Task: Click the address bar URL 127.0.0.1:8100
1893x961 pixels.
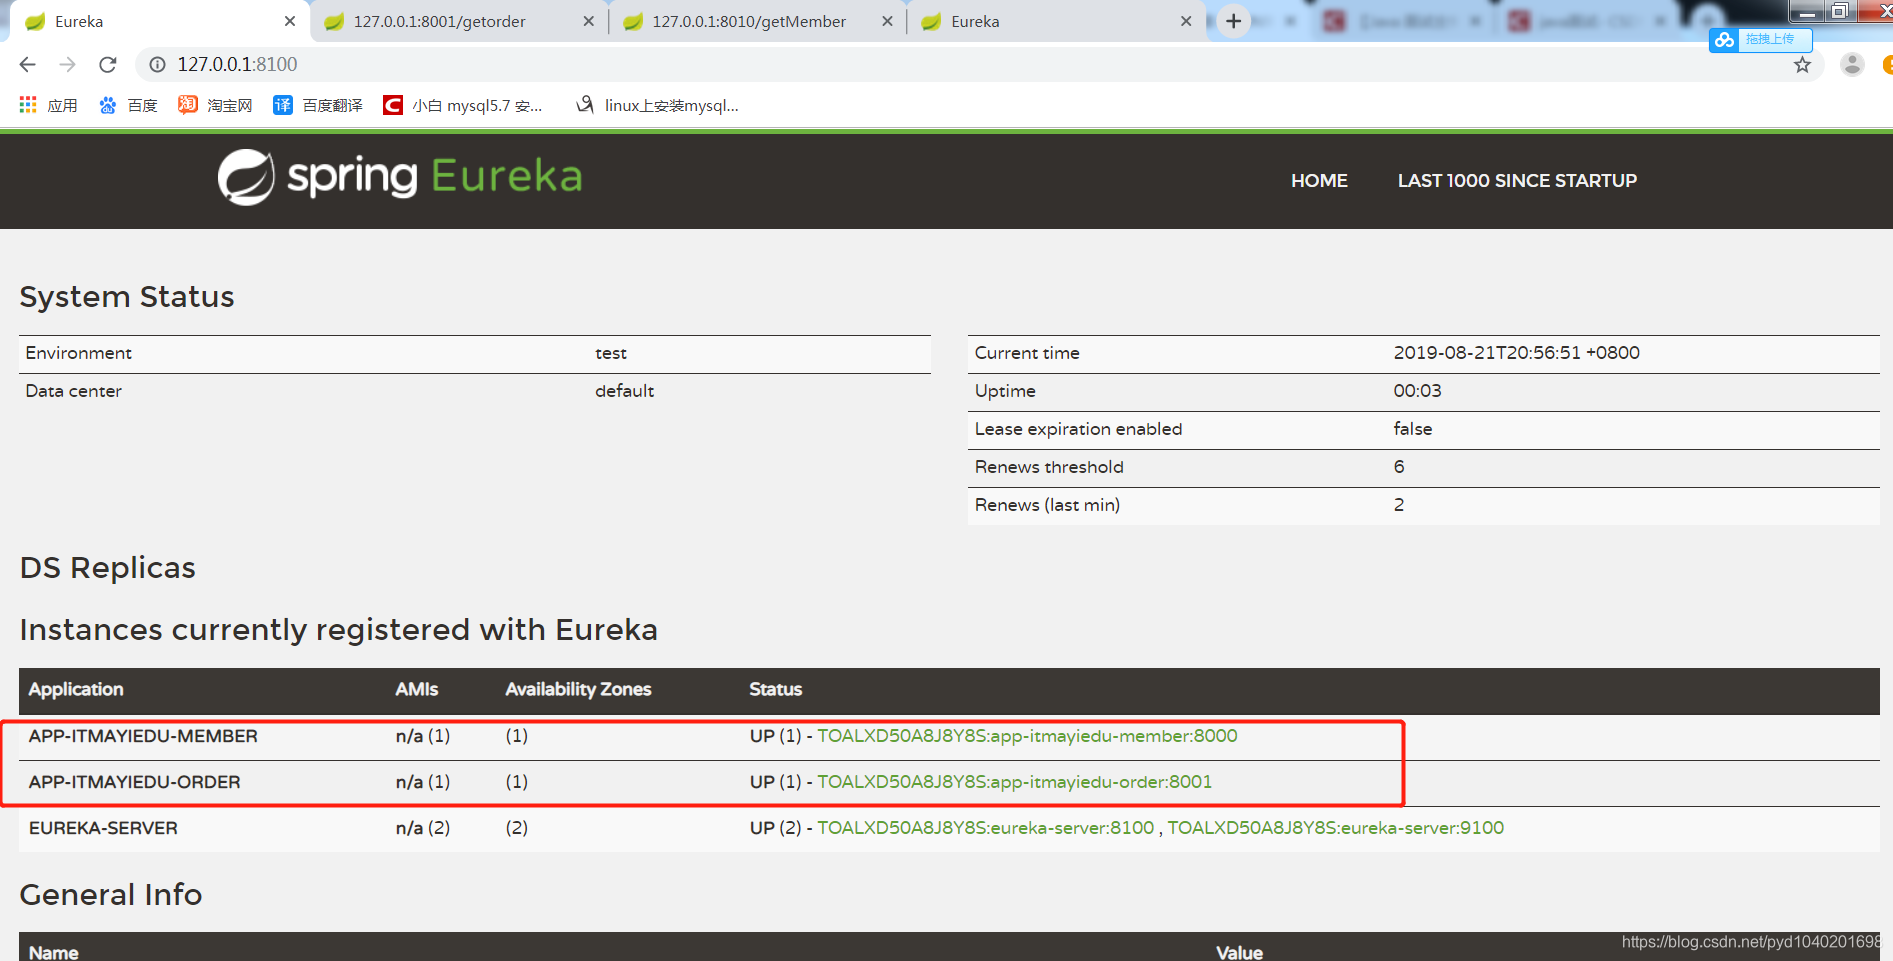Action: click(238, 65)
